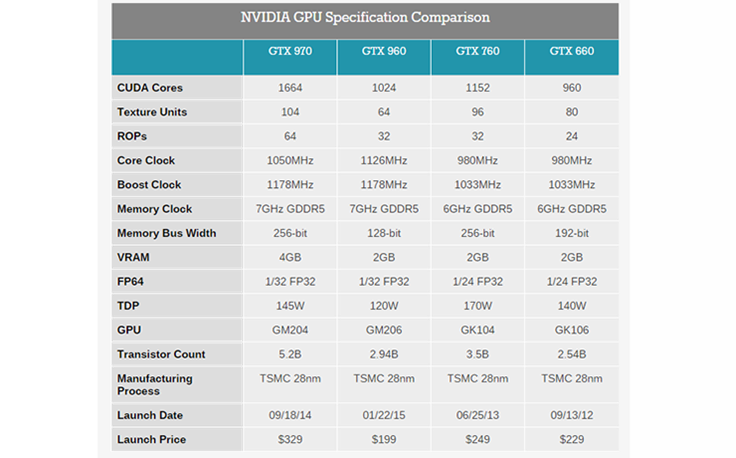Click the 'ROPs' row label
Viewport: 736px width, 458px height.
[x=132, y=136]
